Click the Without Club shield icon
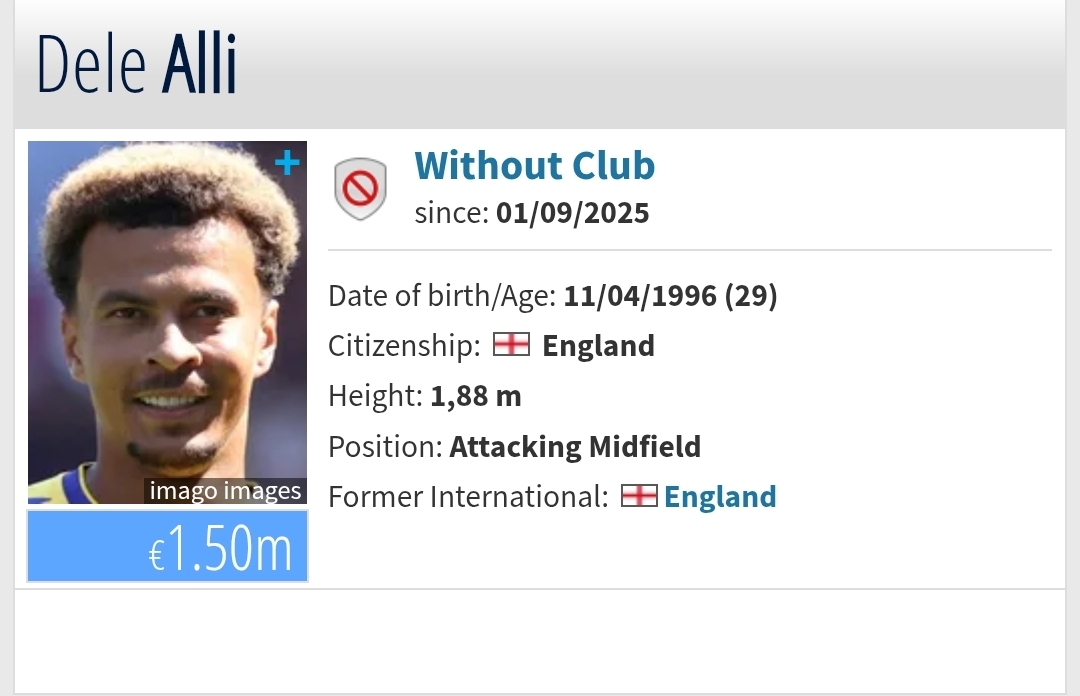The height and width of the screenshot is (696, 1080). tap(360, 188)
